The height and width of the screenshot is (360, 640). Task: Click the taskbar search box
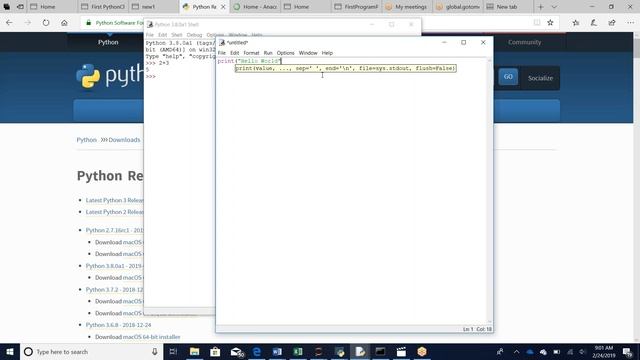[x=91, y=351]
